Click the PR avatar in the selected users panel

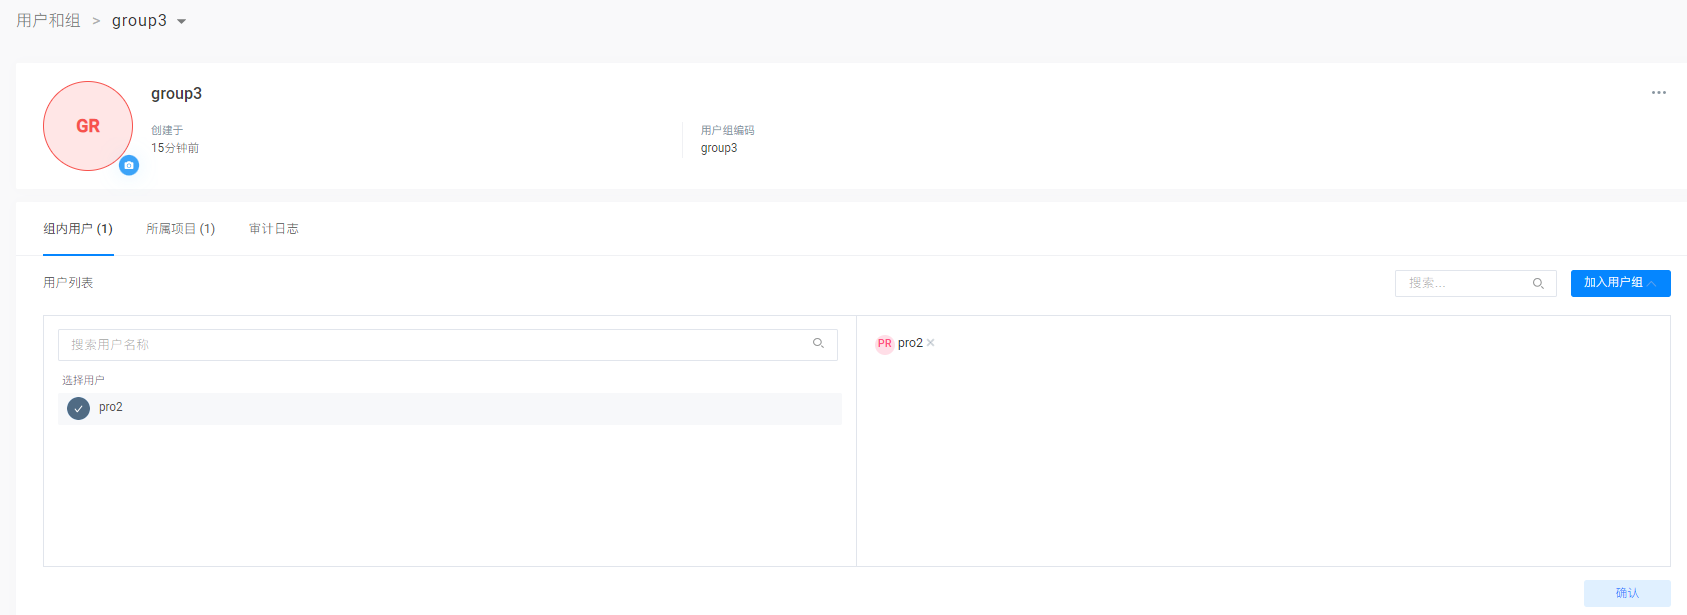(884, 344)
